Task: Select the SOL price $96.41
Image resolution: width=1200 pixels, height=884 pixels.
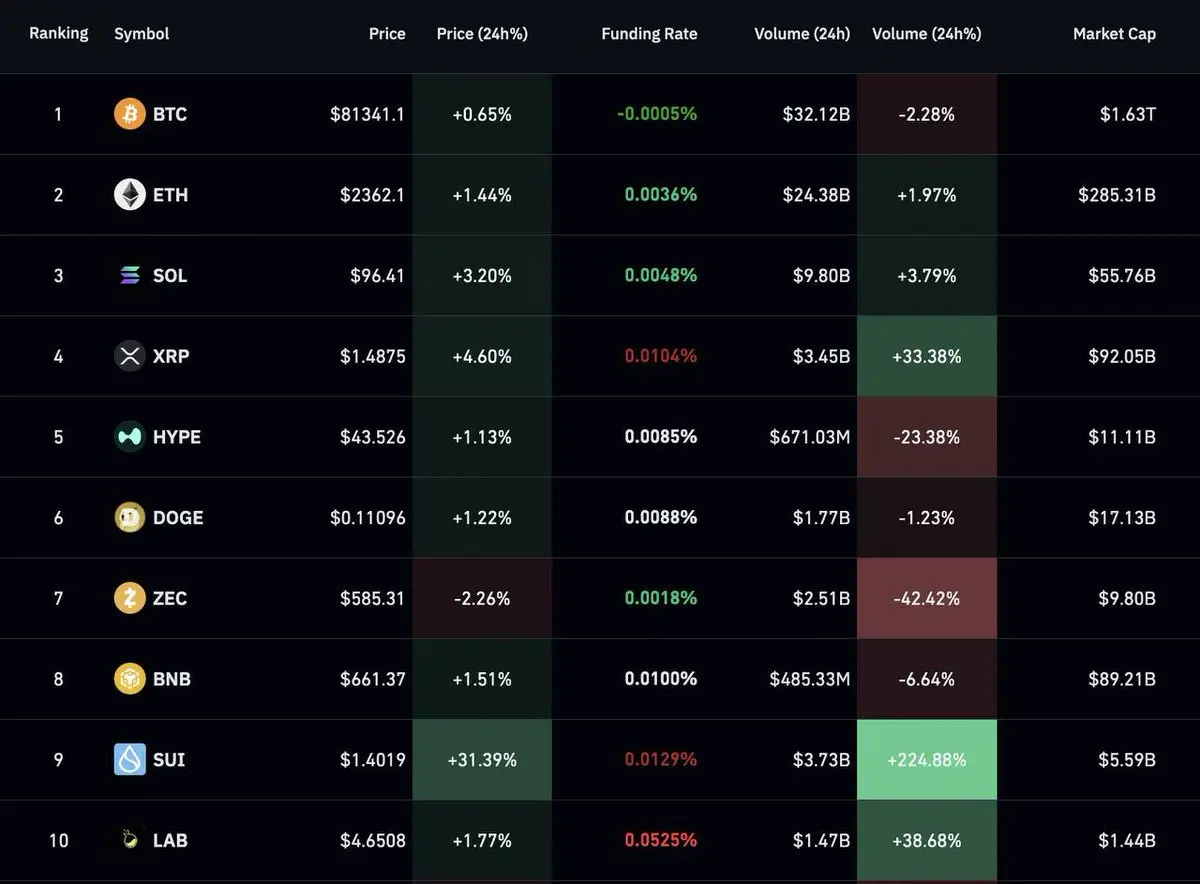Action: pos(378,275)
